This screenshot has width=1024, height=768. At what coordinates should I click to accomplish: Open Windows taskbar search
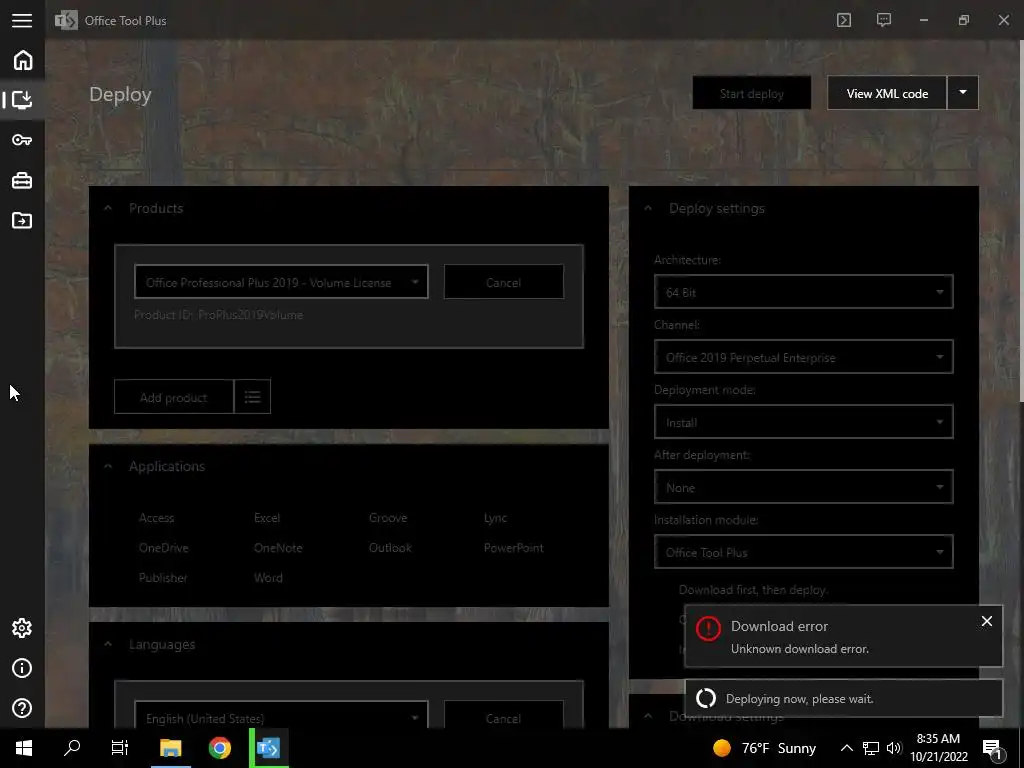(x=72, y=748)
